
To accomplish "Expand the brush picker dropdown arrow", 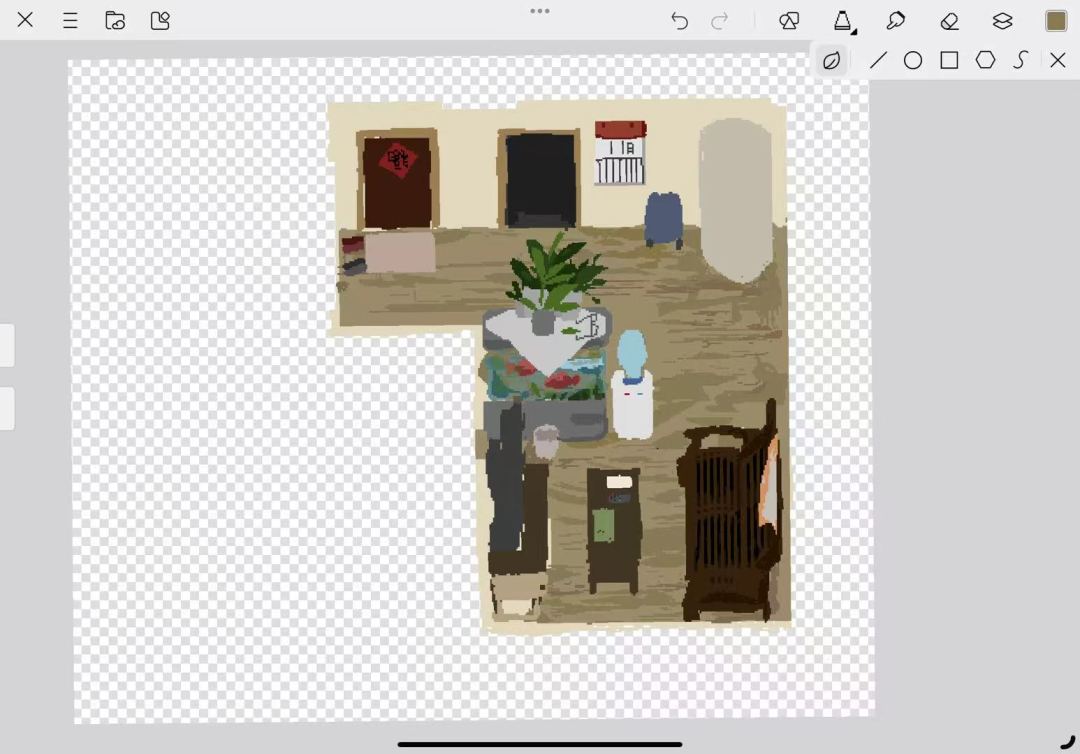I will pyautogui.click(x=854, y=30).
